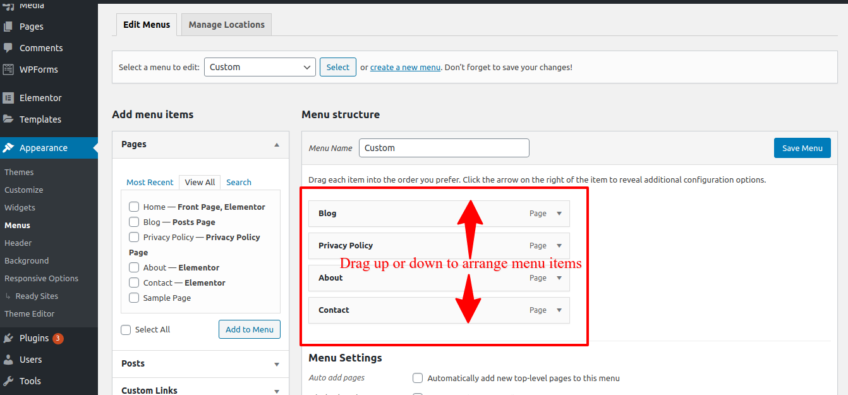Open Pages in the admin sidebar

tap(31, 27)
